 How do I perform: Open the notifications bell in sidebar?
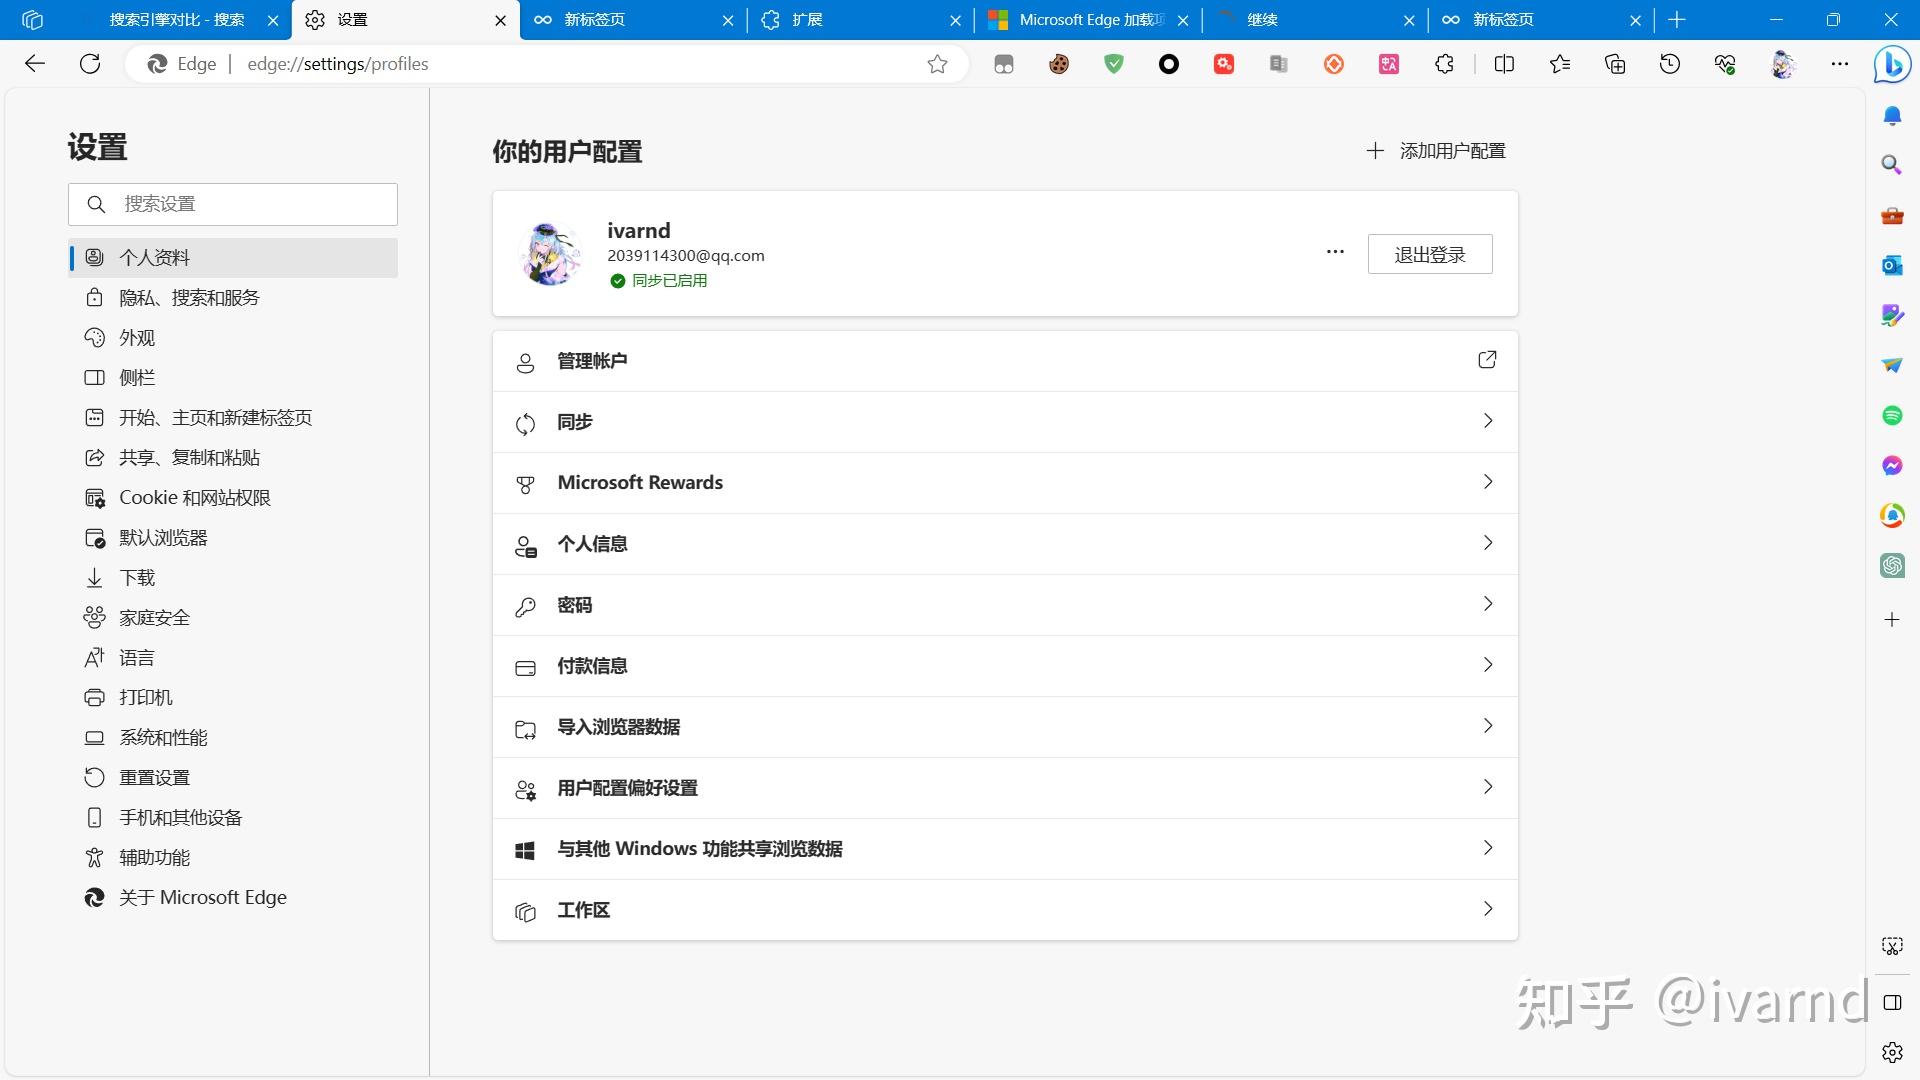(x=1892, y=116)
